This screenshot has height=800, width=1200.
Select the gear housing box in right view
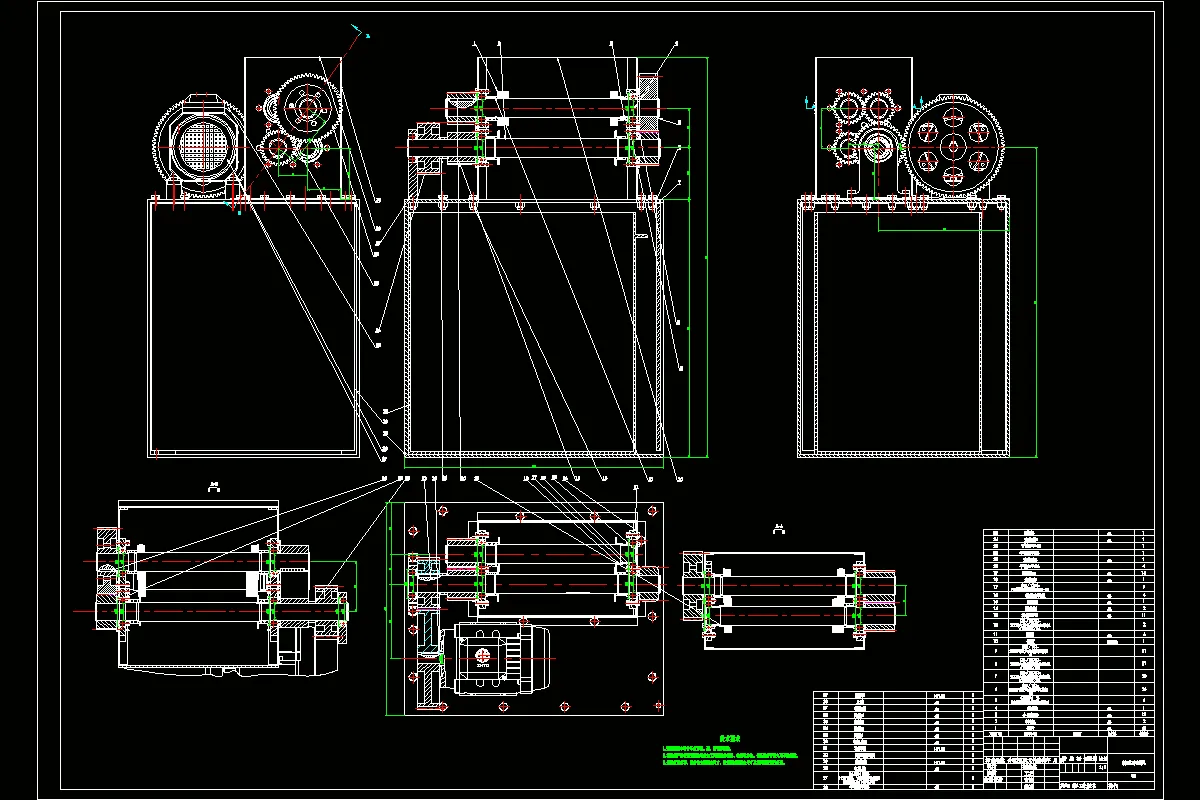[x=866, y=127]
